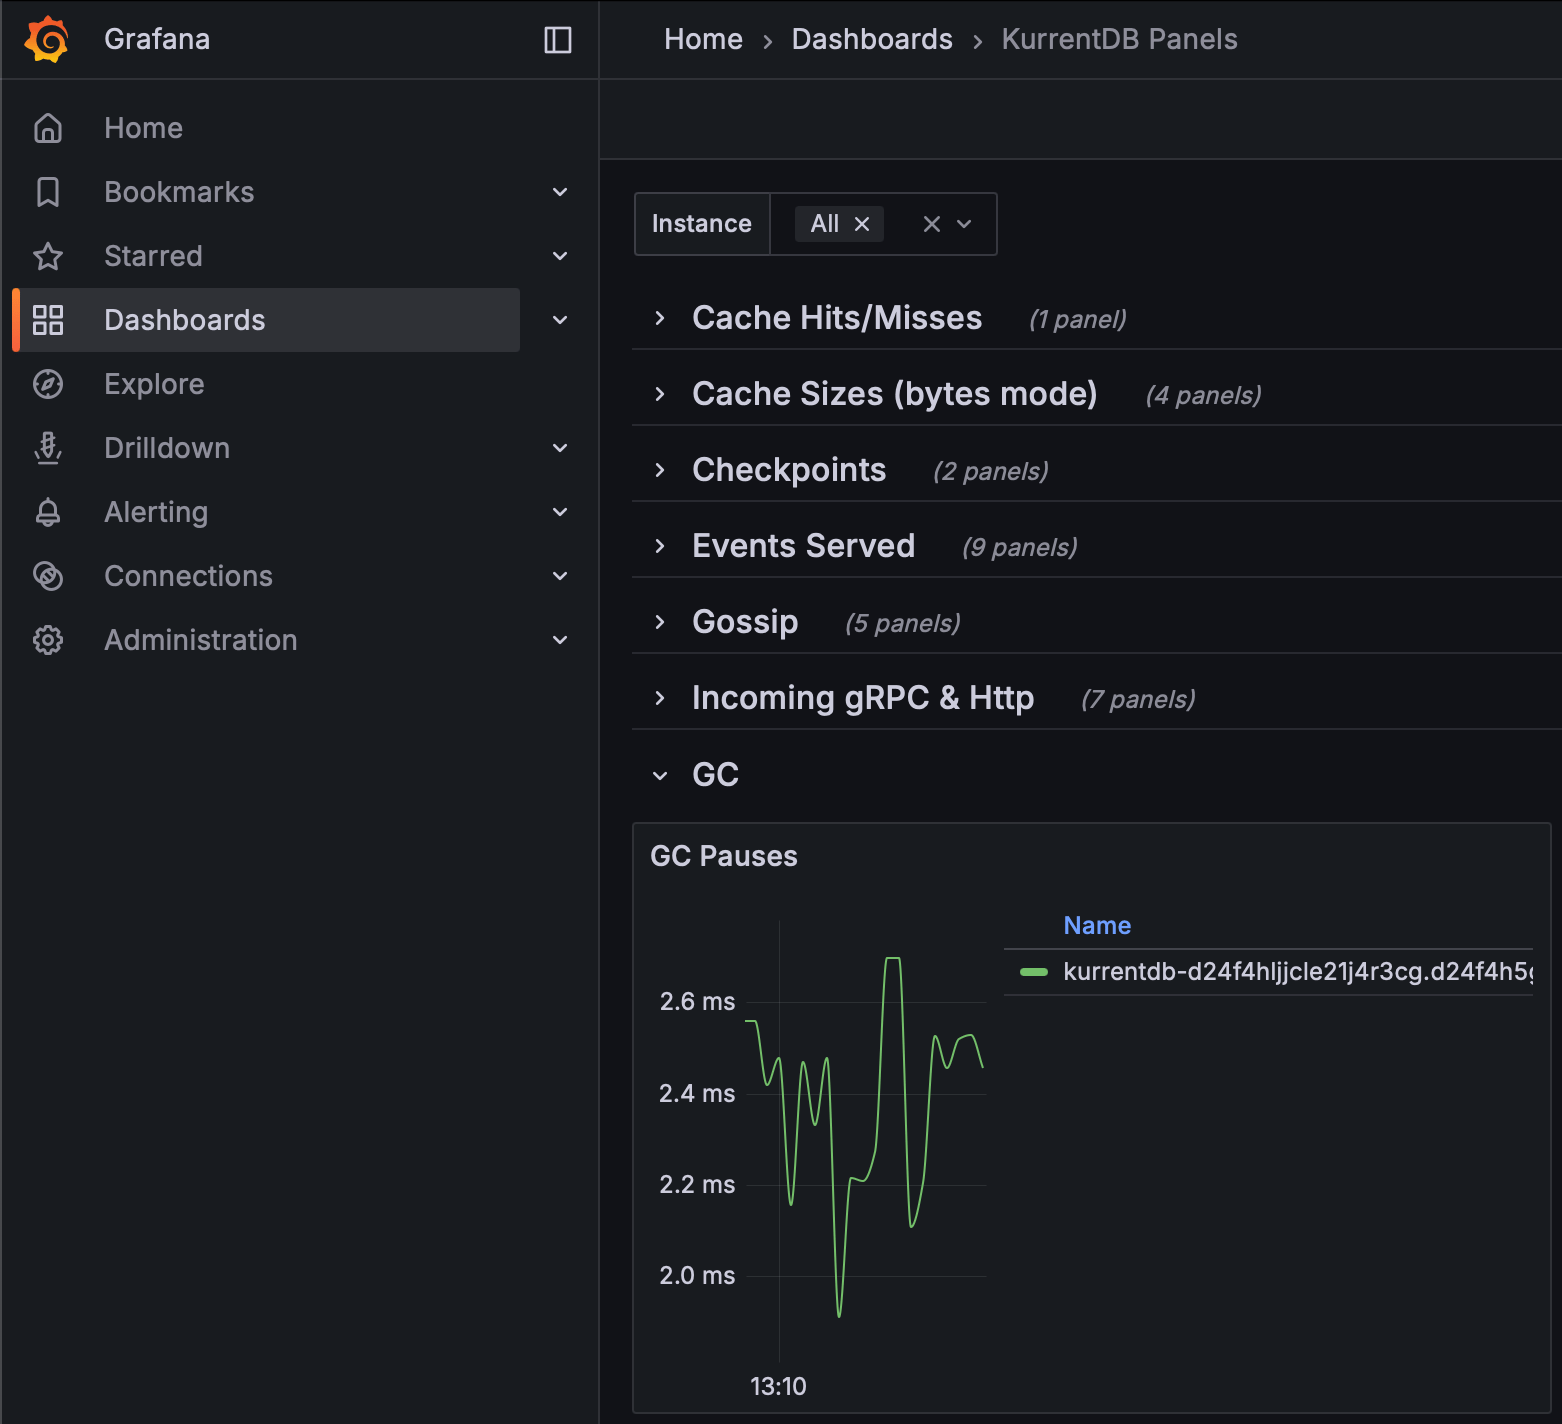Click the Explore compass icon
Screen dimensions: 1562x1424
pos(48,384)
